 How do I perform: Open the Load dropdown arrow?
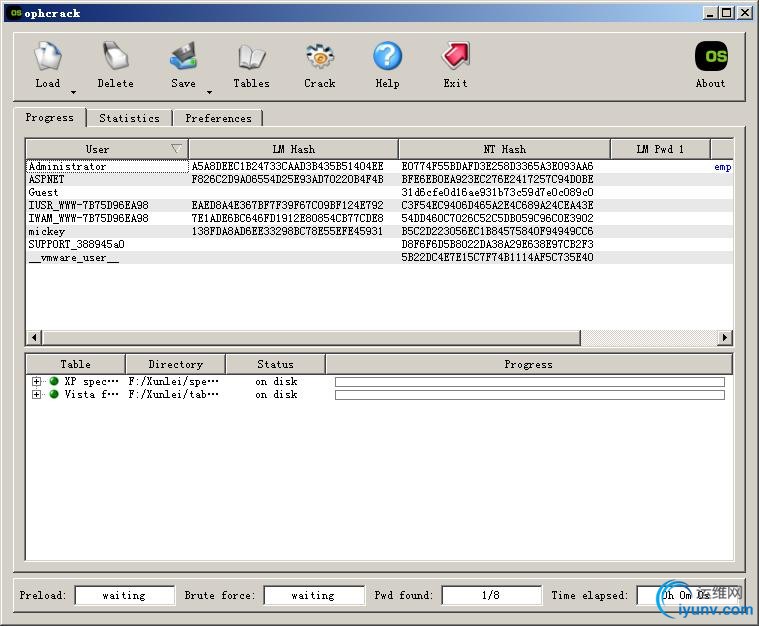pyautogui.click(x=73, y=92)
